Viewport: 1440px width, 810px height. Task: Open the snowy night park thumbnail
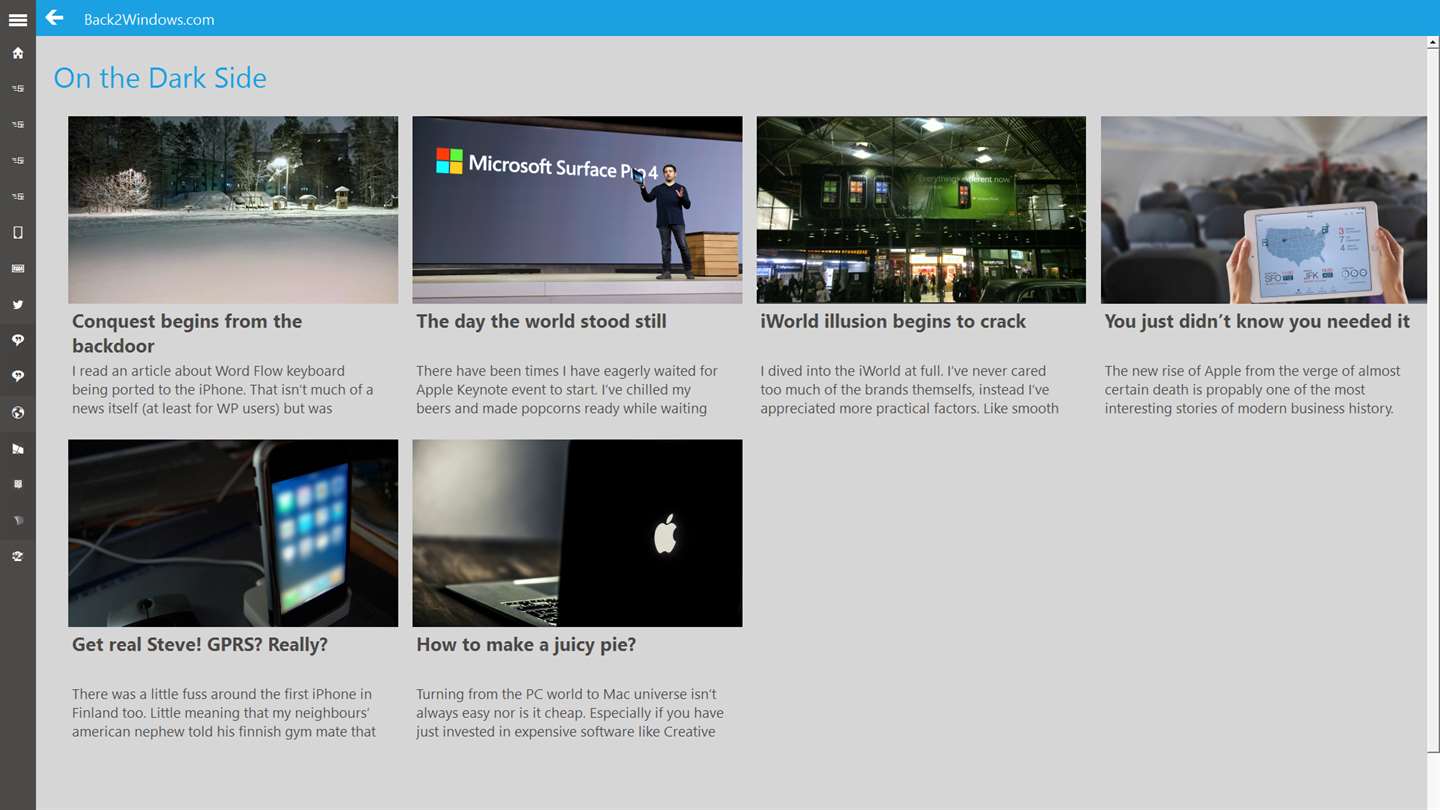tap(233, 210)
